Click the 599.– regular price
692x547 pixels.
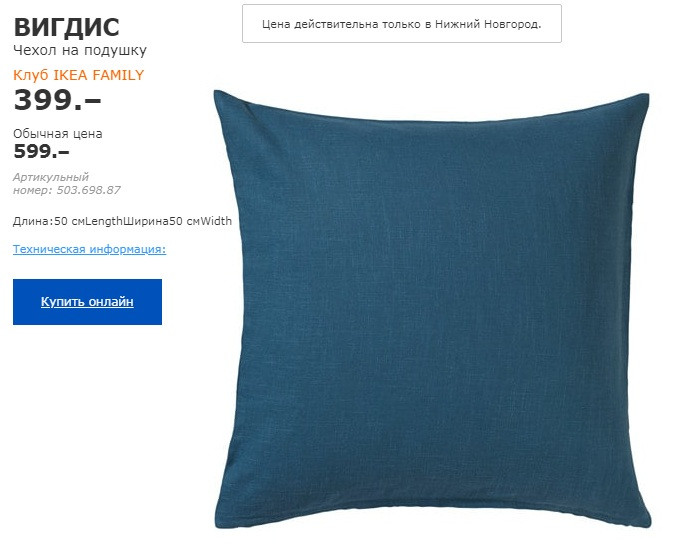click(x=41, y=151)
